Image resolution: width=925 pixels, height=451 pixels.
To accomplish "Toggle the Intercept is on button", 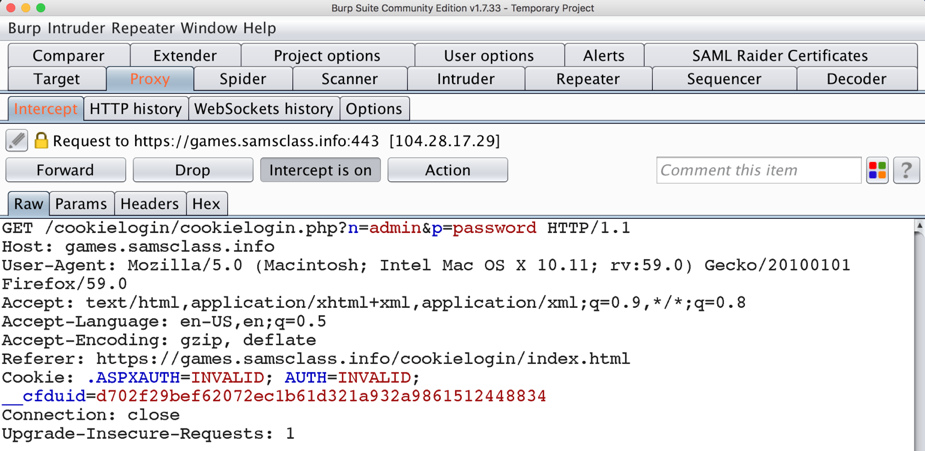I will click(x=320, y=170).
